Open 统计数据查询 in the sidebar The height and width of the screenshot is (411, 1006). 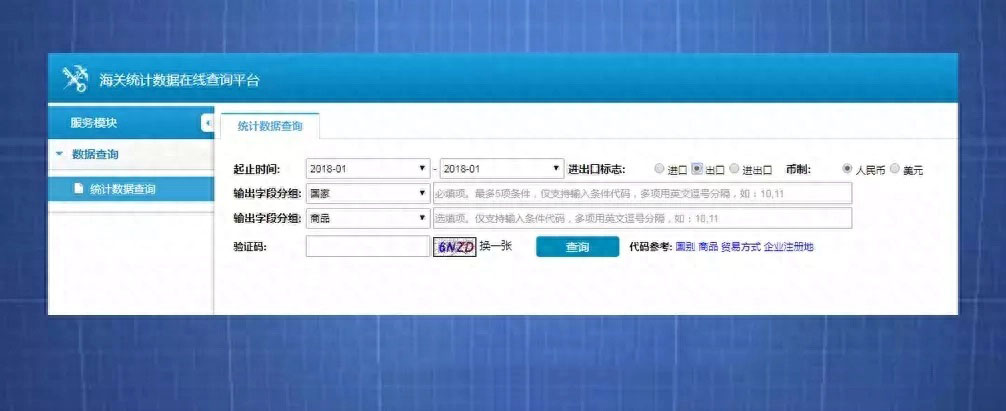[122, 189]
